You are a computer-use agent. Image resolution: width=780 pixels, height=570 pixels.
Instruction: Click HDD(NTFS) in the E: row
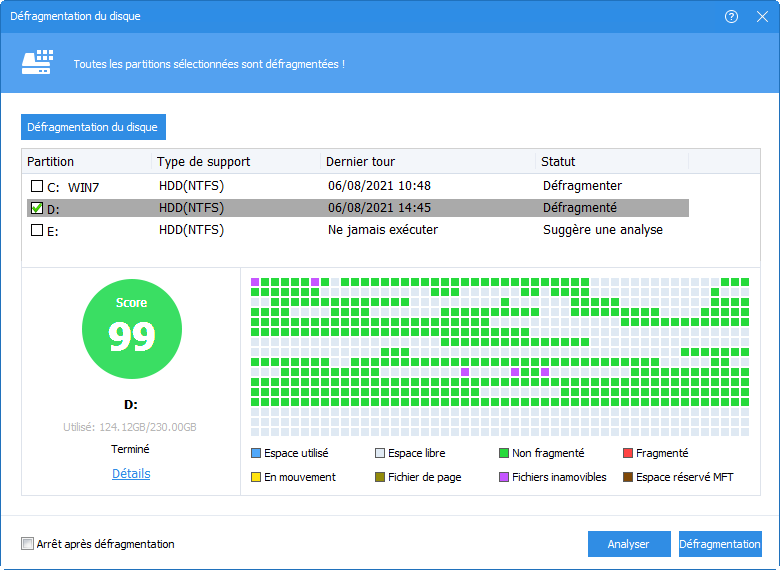(192, 230)
